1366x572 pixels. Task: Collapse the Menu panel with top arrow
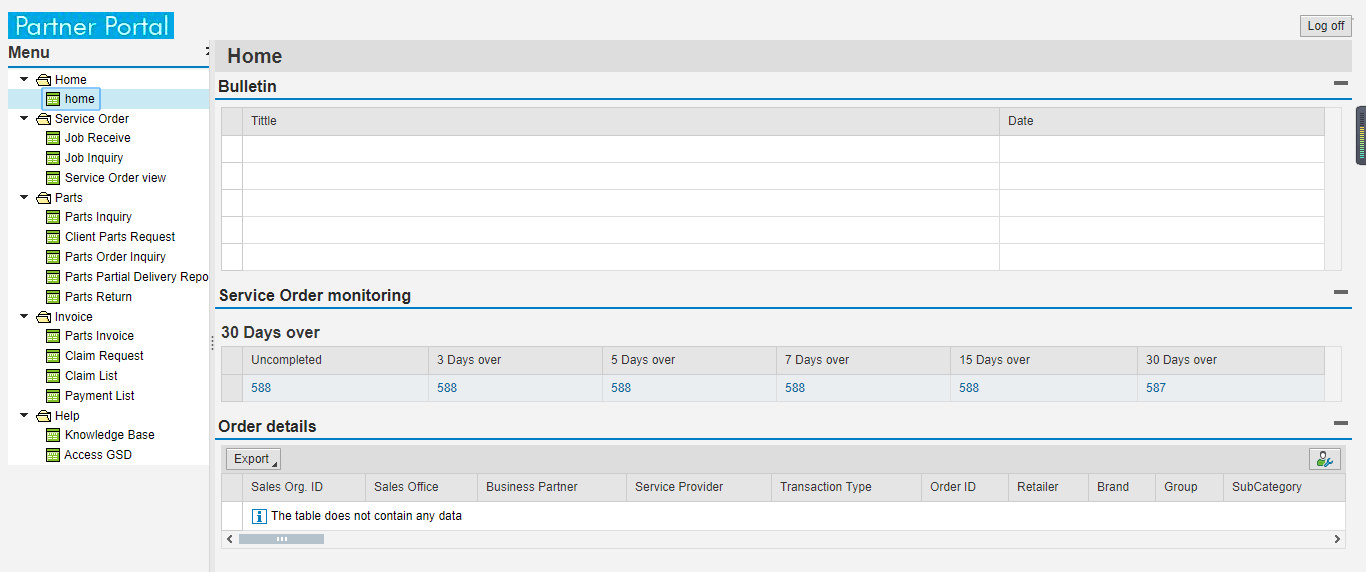coord(207,52)
